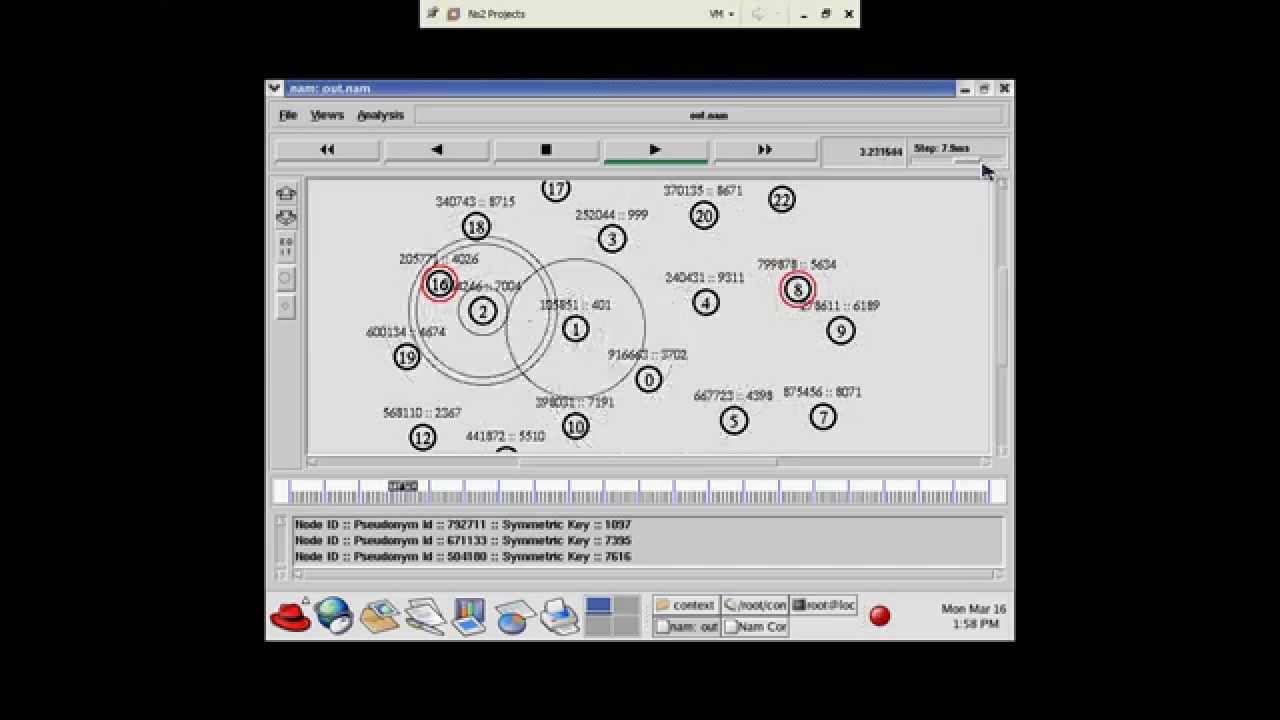Play the animation forward
The image size is (1280, 720).
point(655,150)
